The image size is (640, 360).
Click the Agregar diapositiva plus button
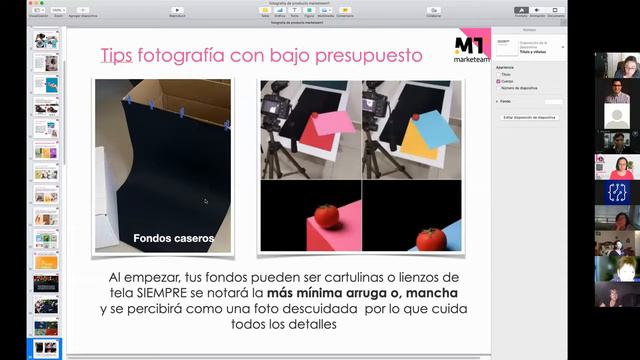click(83, 10)
